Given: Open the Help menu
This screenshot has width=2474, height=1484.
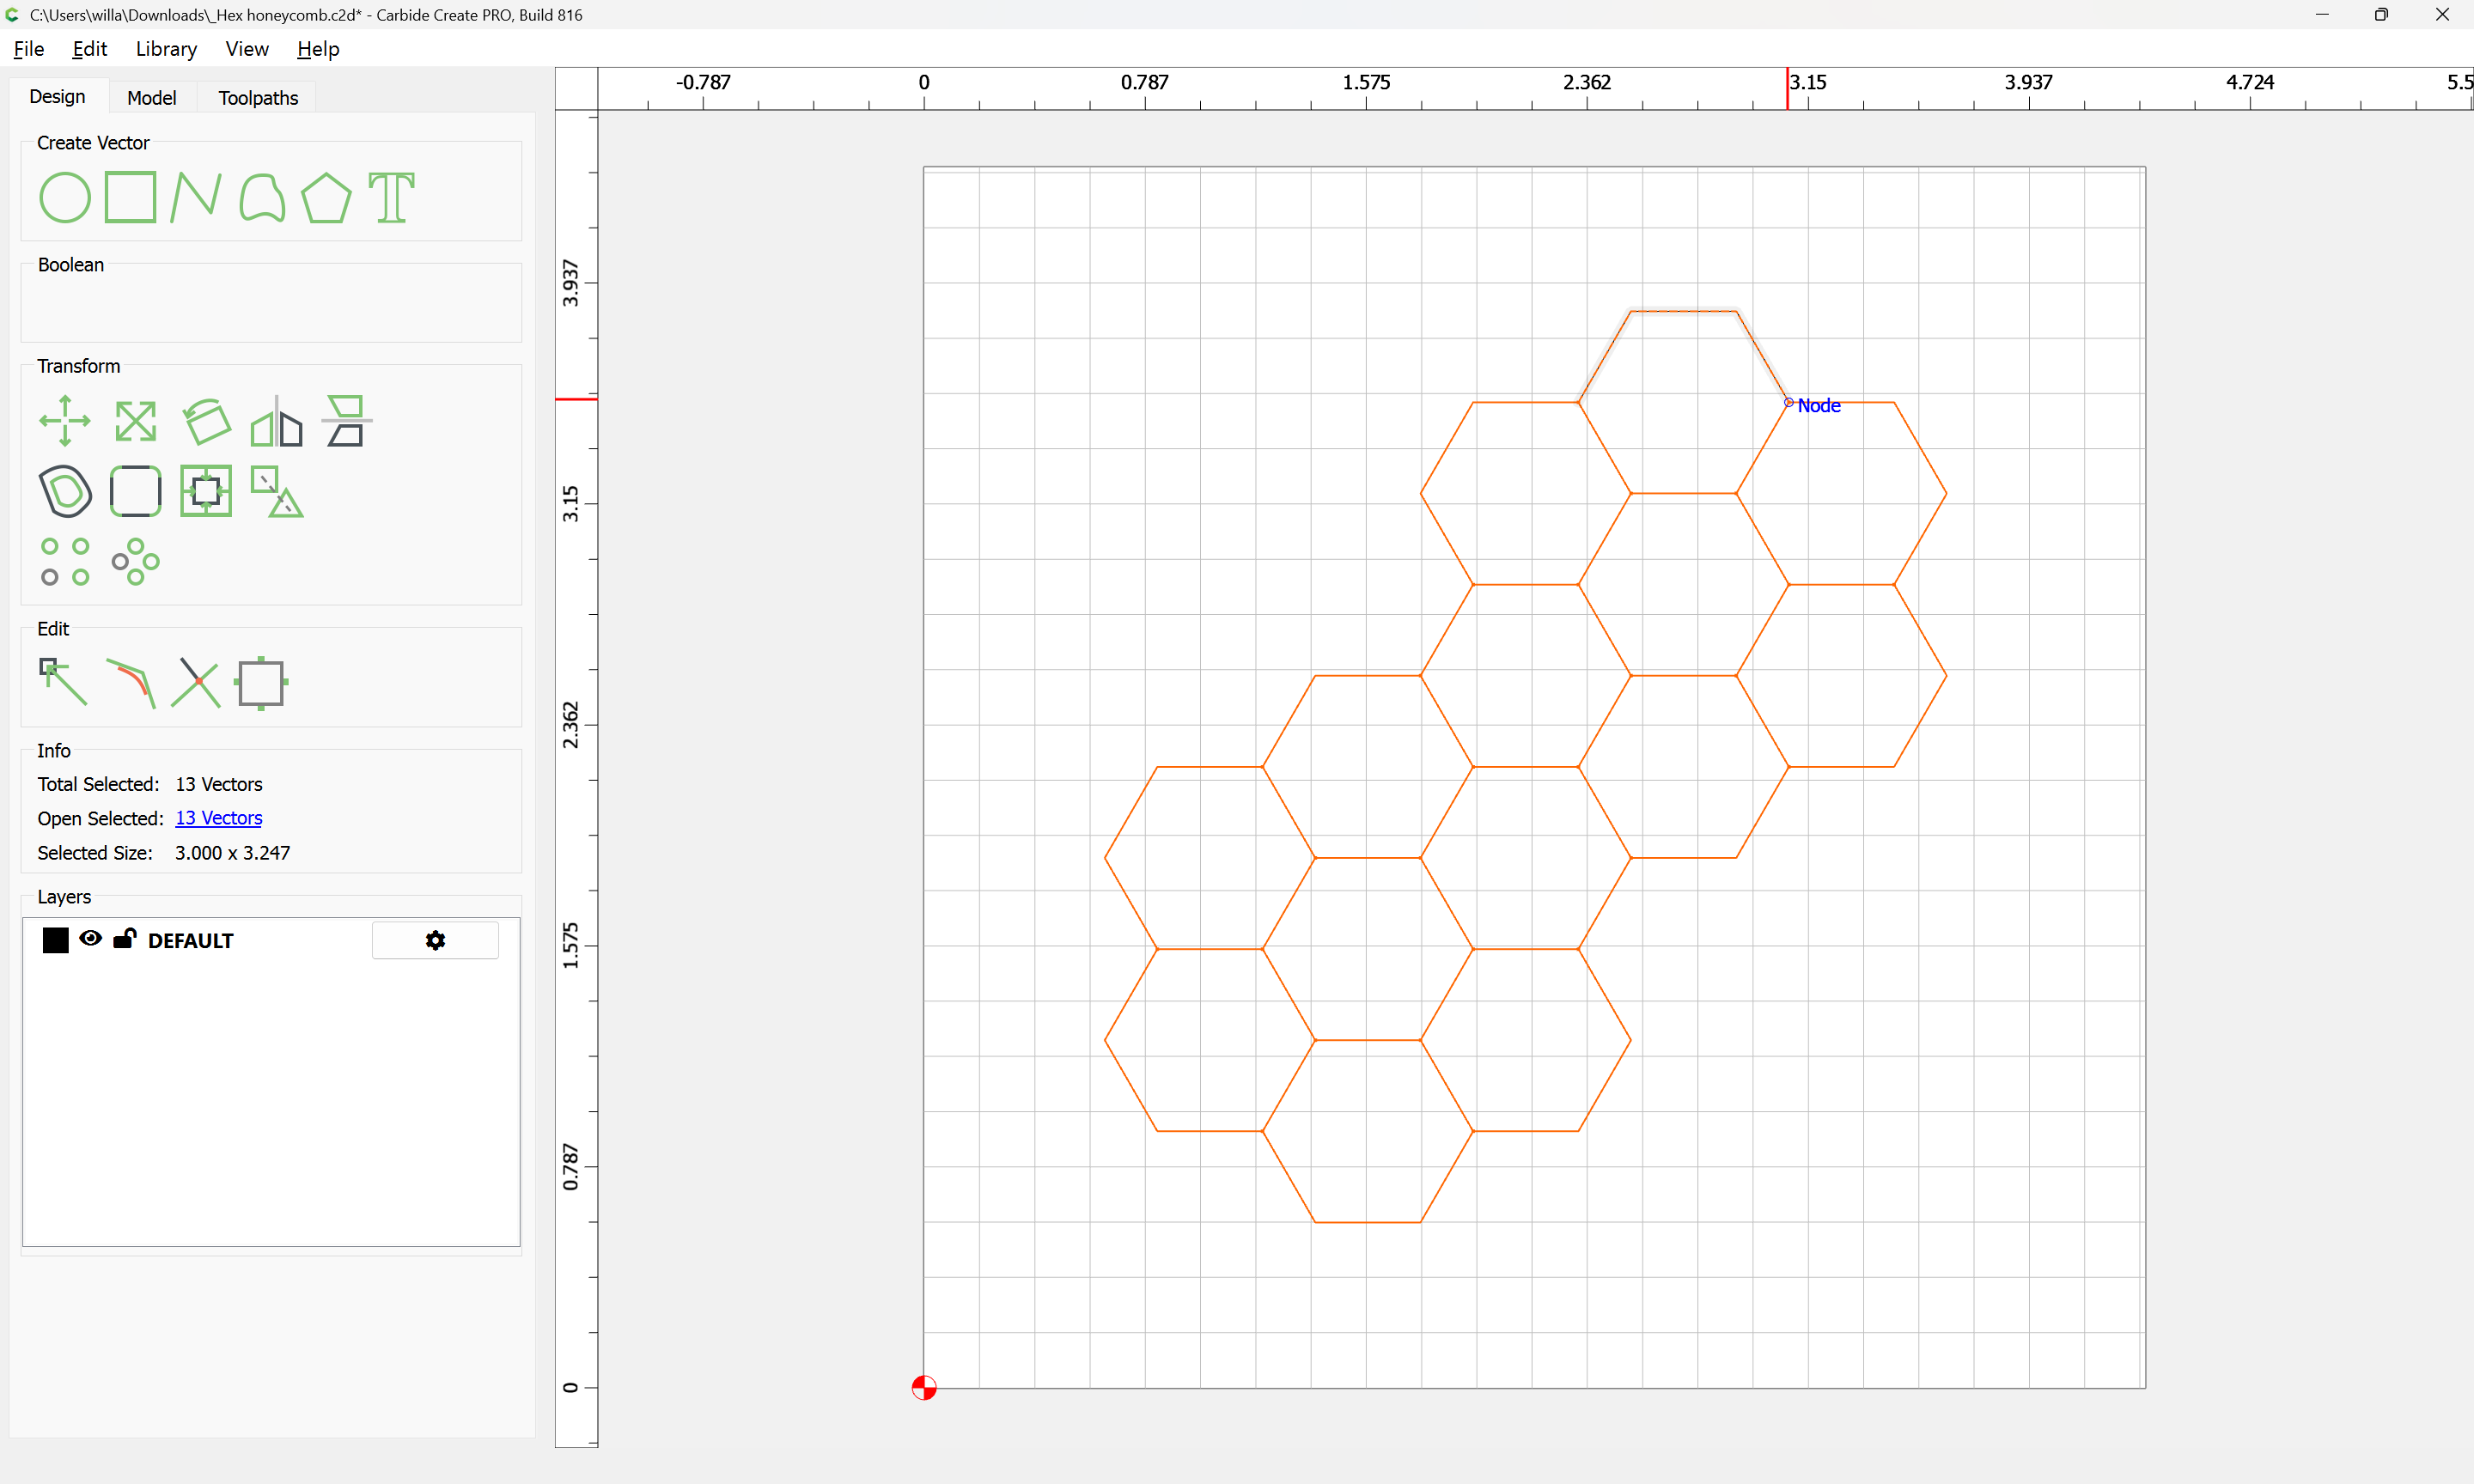Looking at the screenshot, I should tap(318, 48).
